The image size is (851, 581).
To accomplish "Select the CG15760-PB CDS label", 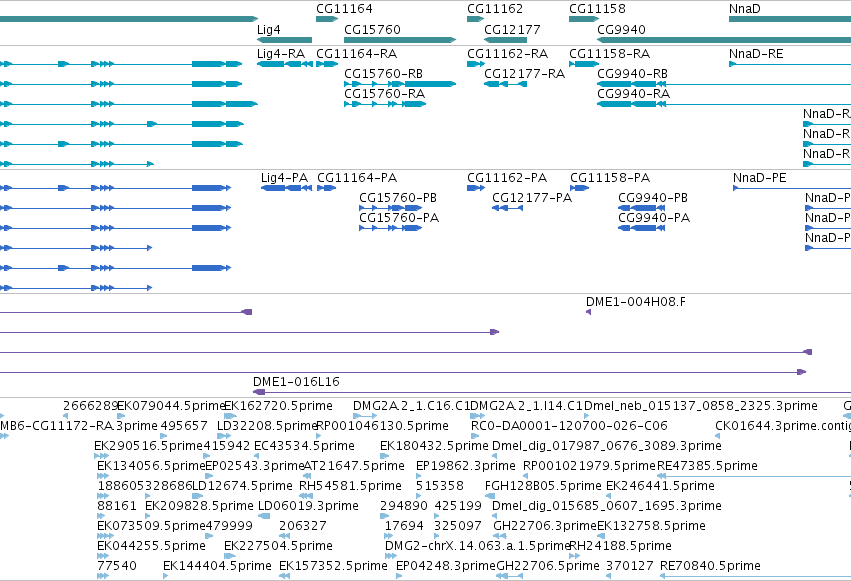I will coord(398,198).
